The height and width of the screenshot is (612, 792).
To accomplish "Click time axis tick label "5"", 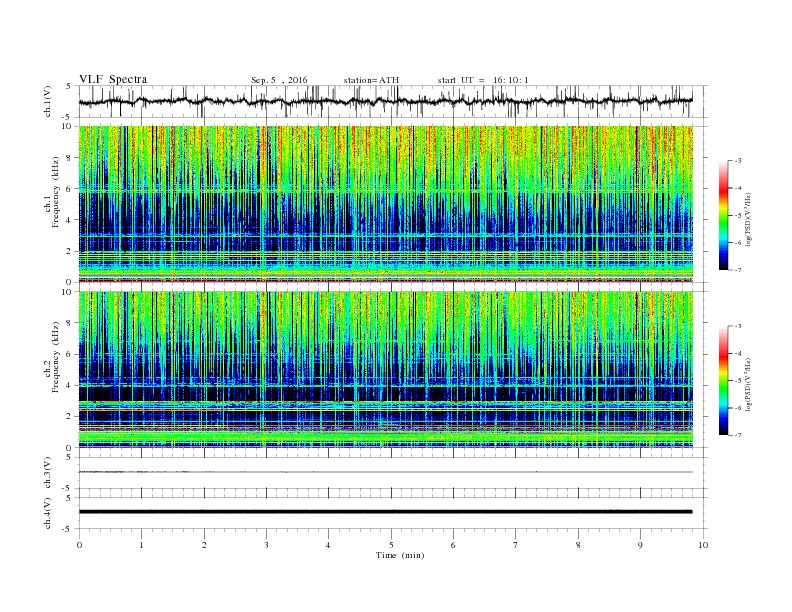I will (x=391, y=545).
